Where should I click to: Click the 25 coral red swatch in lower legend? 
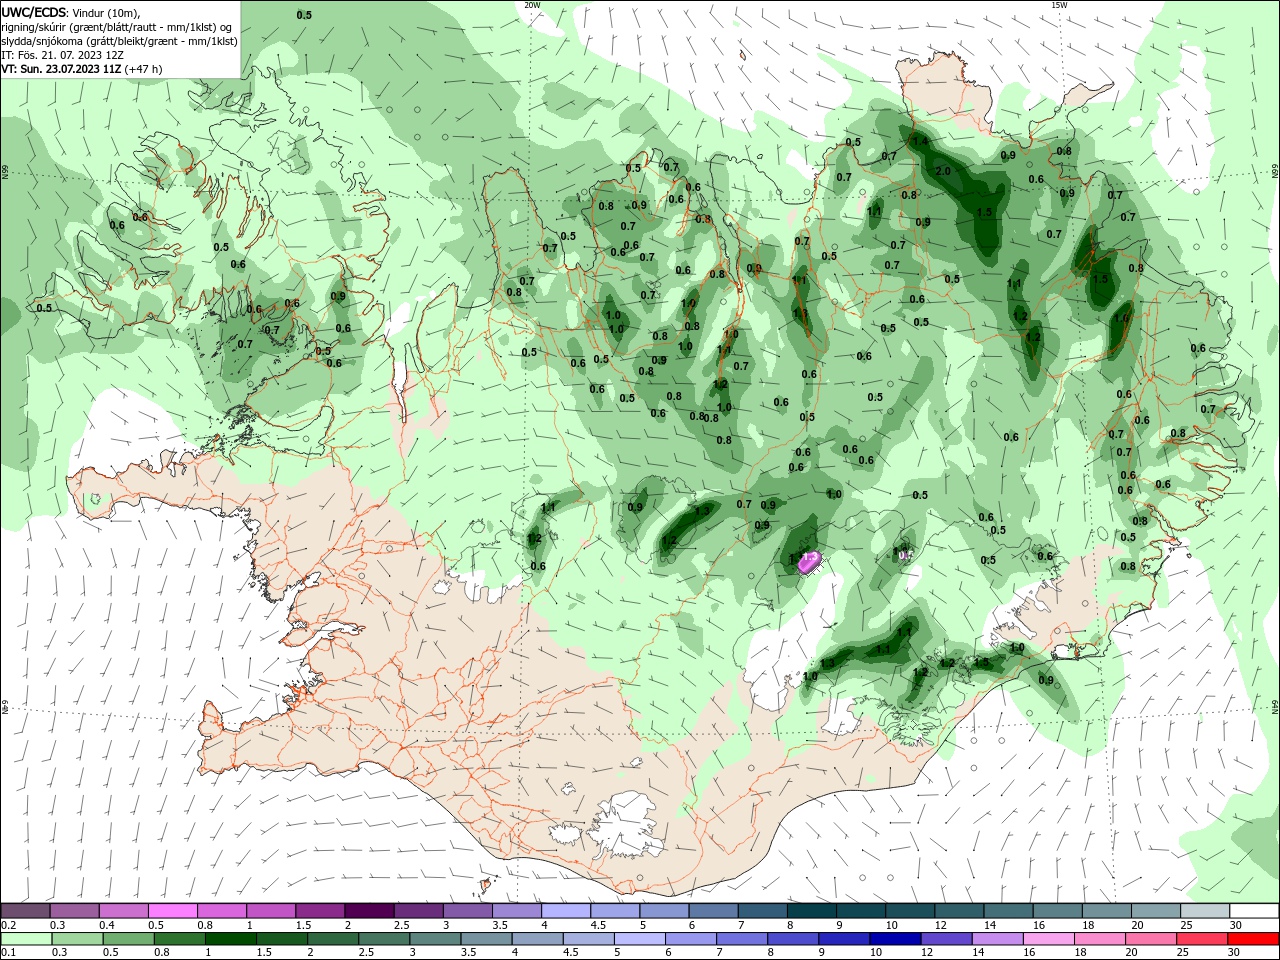pos(1201,939)
